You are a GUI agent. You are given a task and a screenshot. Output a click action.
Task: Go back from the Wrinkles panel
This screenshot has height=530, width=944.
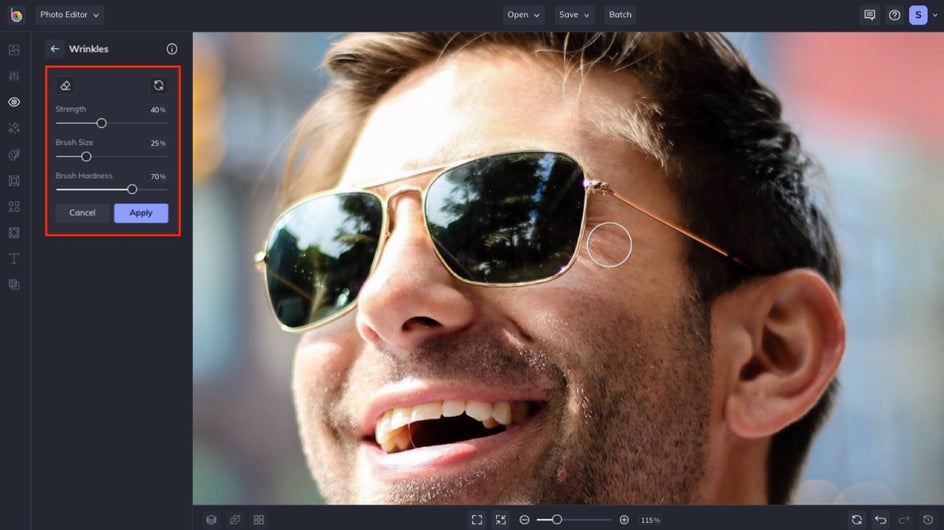(55, 49)
